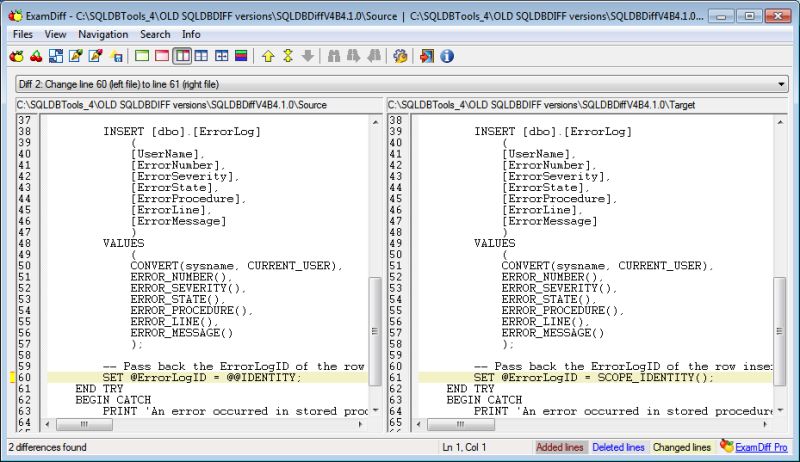
Task: Show only the second (red) pane
Action: coord(162,56)
